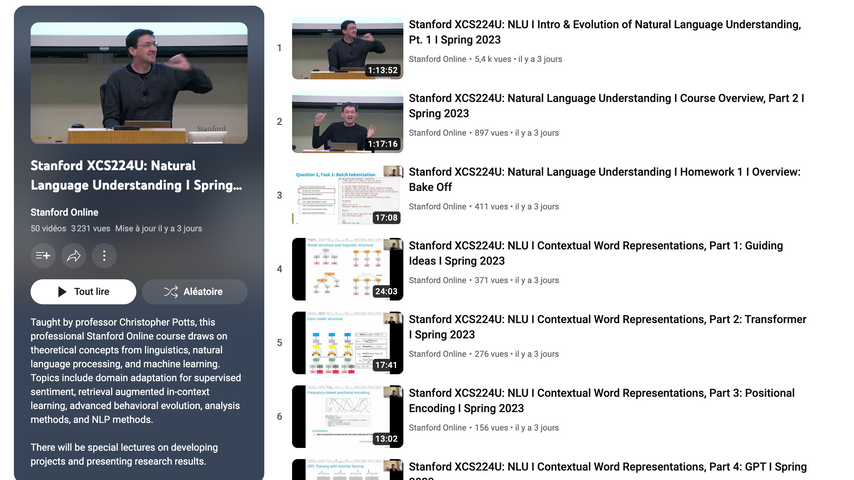
Task: Click Stanford Online channel under the 156 vues video
Action: click(437, 428)
